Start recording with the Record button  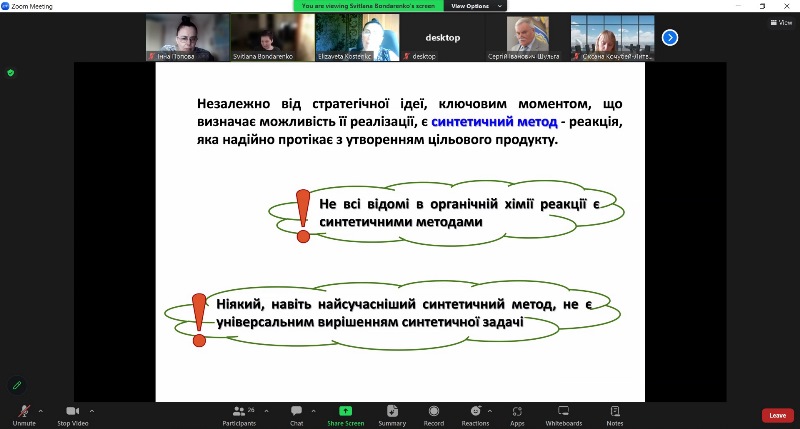pos(434,416)
